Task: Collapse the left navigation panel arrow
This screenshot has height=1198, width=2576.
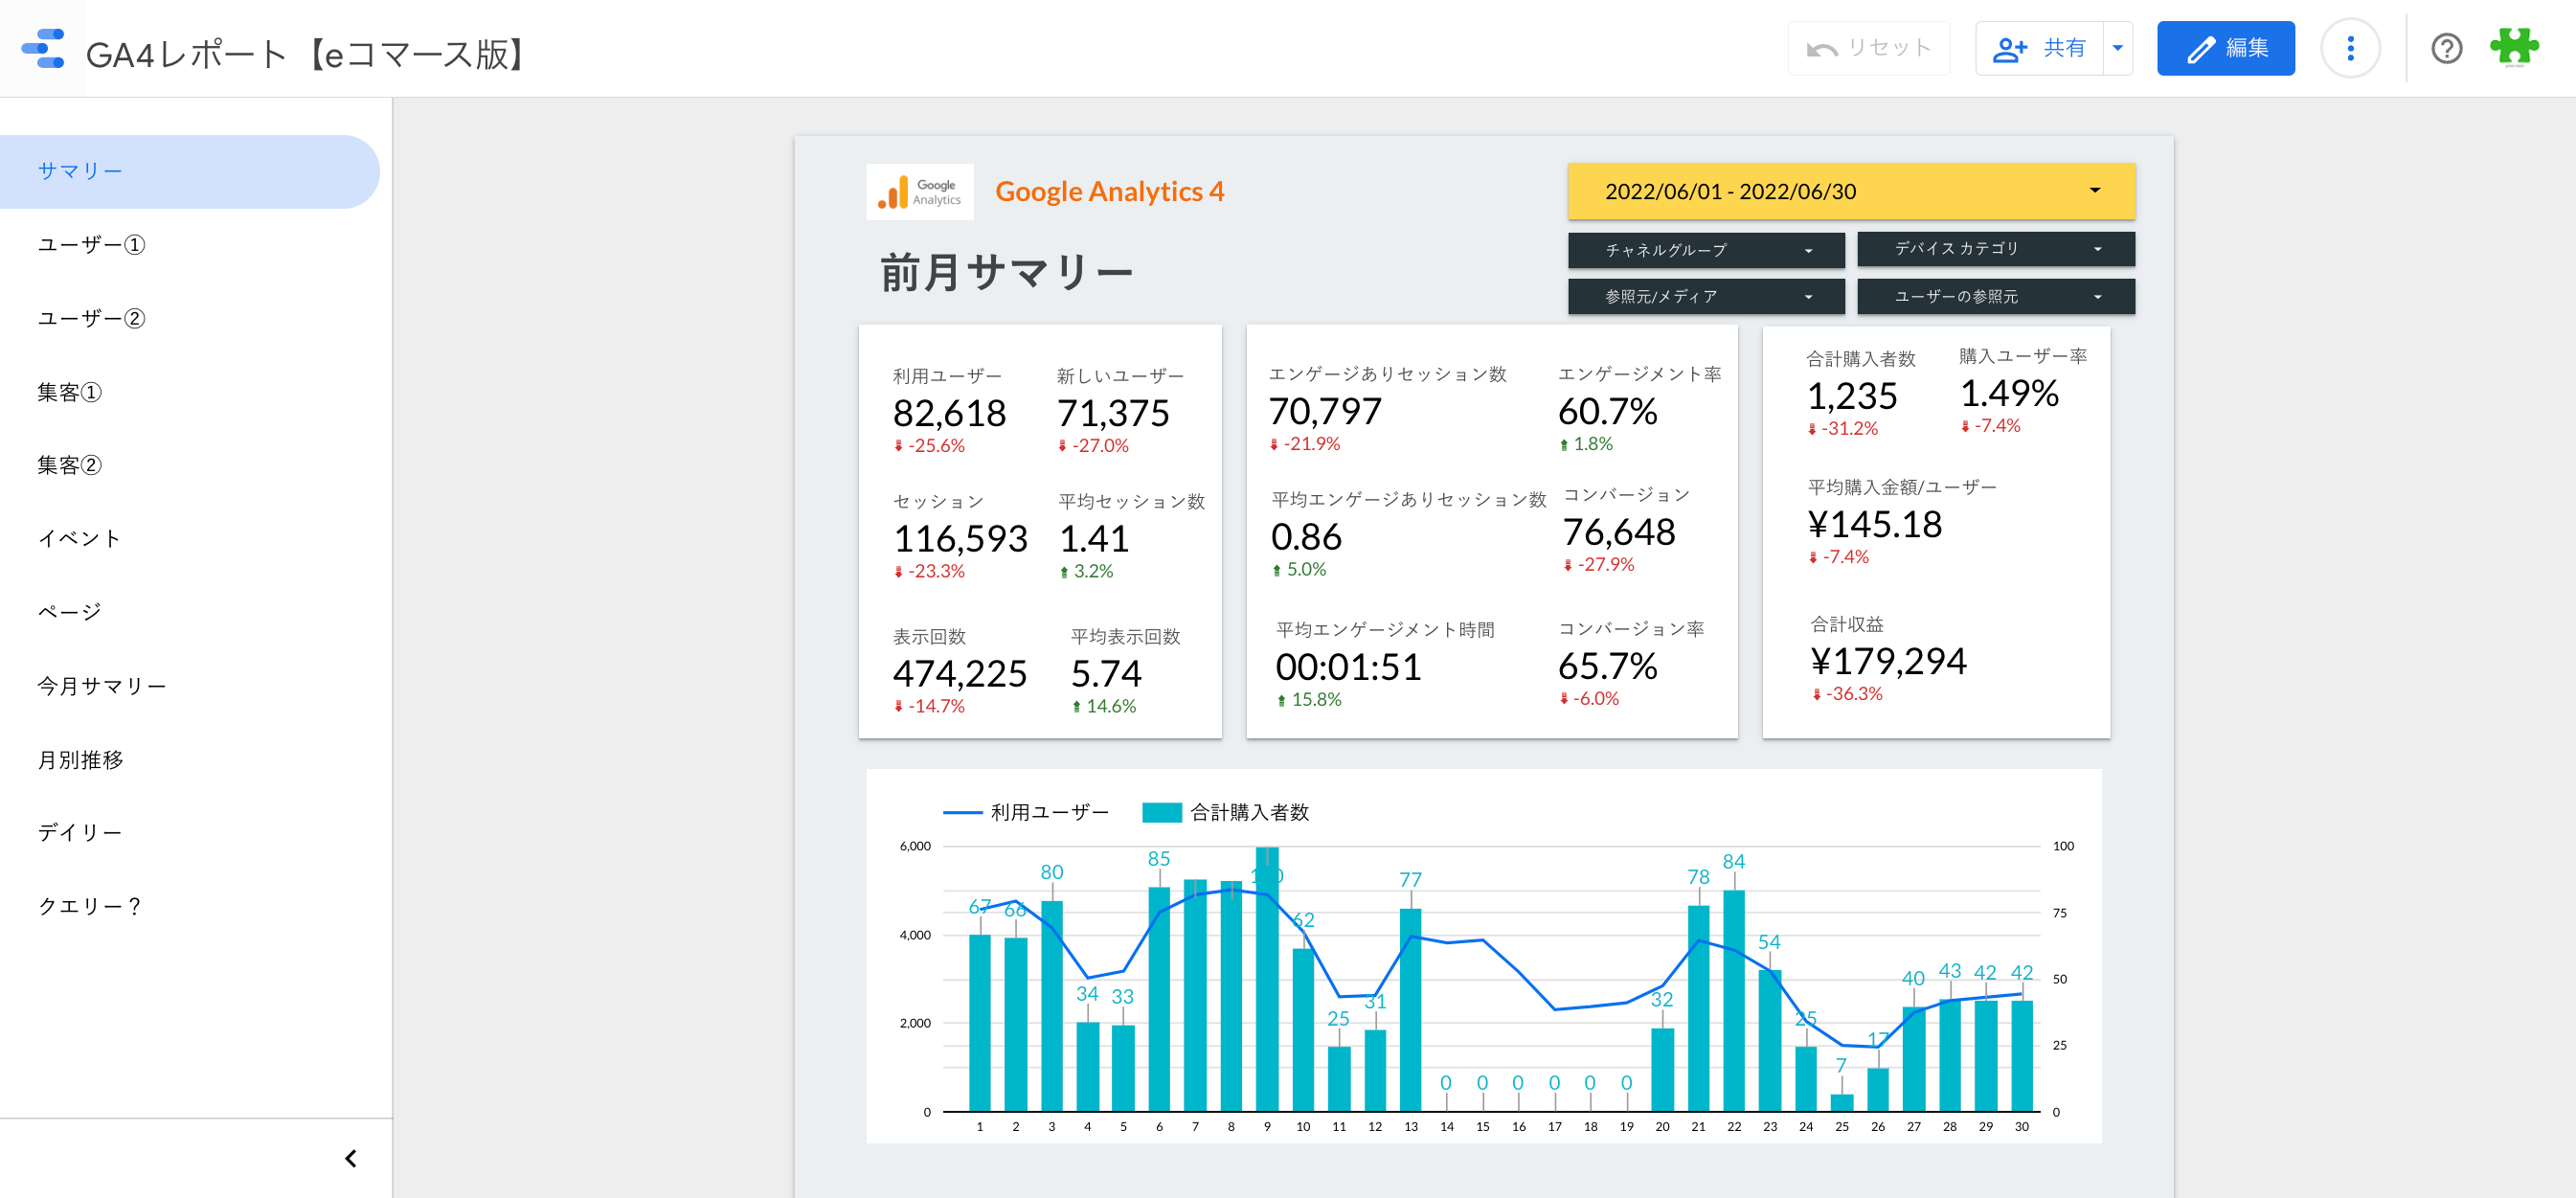Action: coord(350,1158)
